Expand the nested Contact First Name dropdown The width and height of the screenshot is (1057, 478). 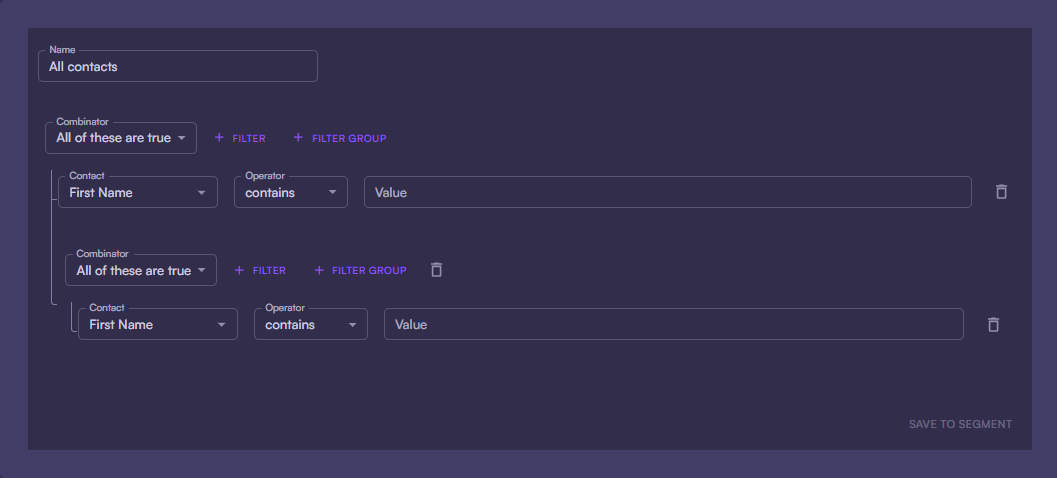click(157, 324)
